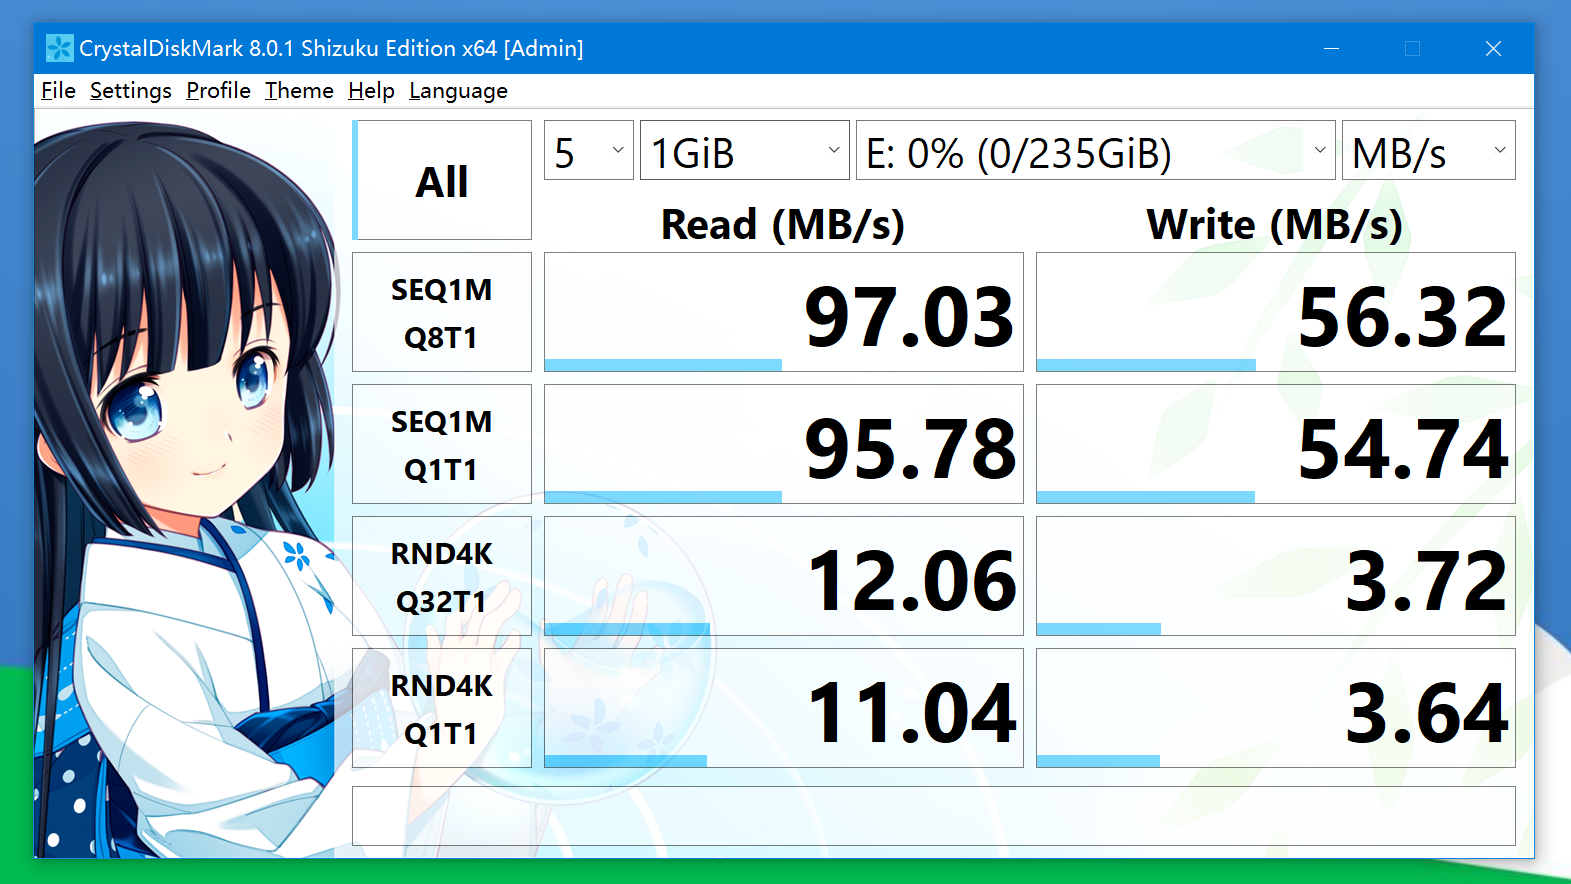Click the empty comment field at bottom

coord(934,816)
